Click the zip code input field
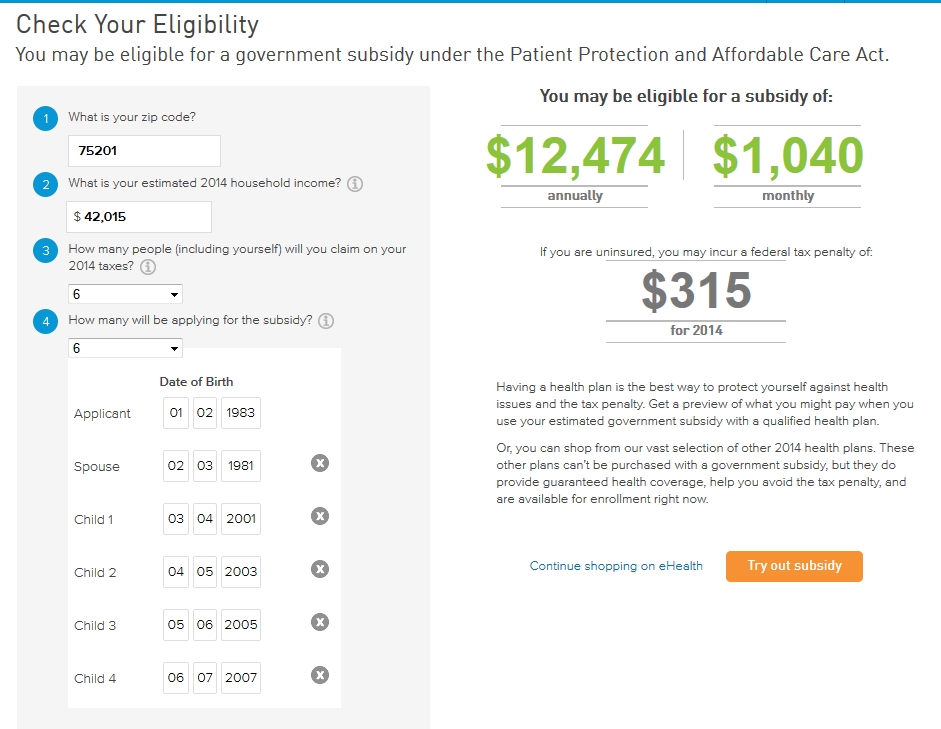This screenshot has height=729, width=941. coord(144,151)
